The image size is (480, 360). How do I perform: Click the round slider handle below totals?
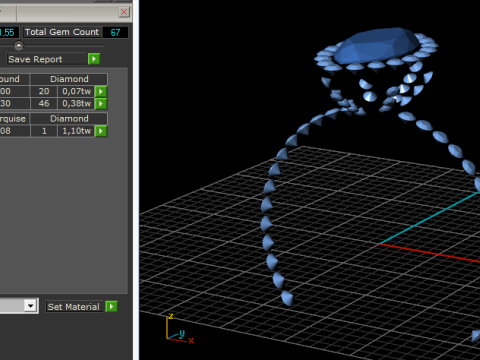point(19,45)
